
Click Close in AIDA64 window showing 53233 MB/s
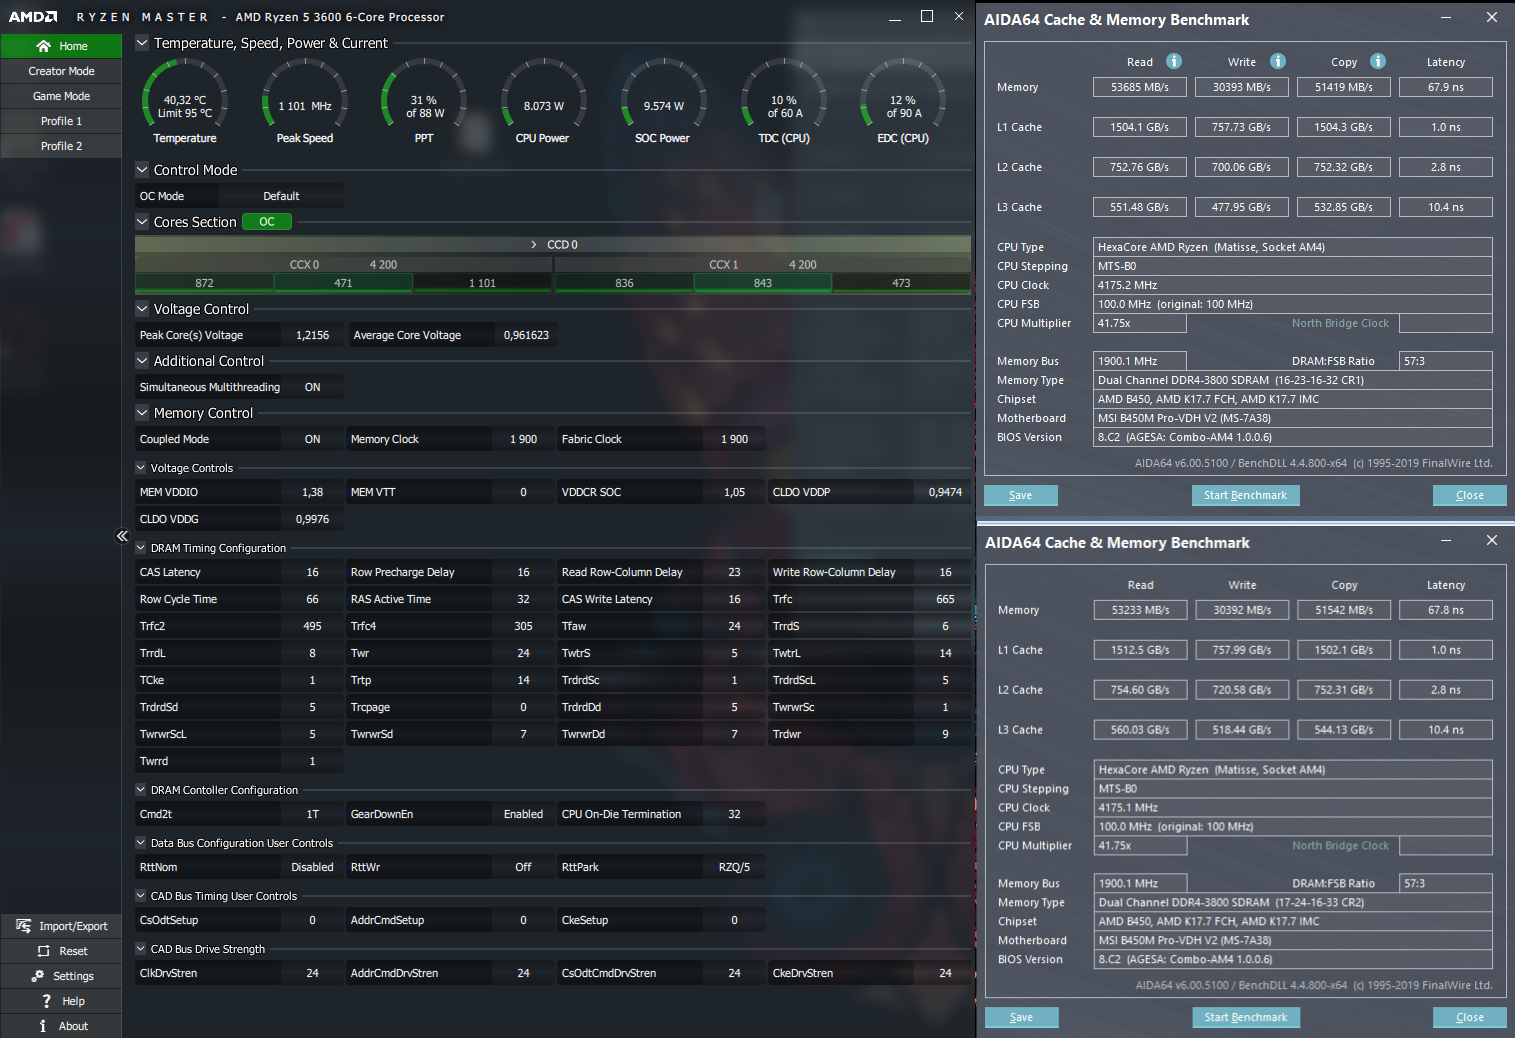[1470, 1017]
